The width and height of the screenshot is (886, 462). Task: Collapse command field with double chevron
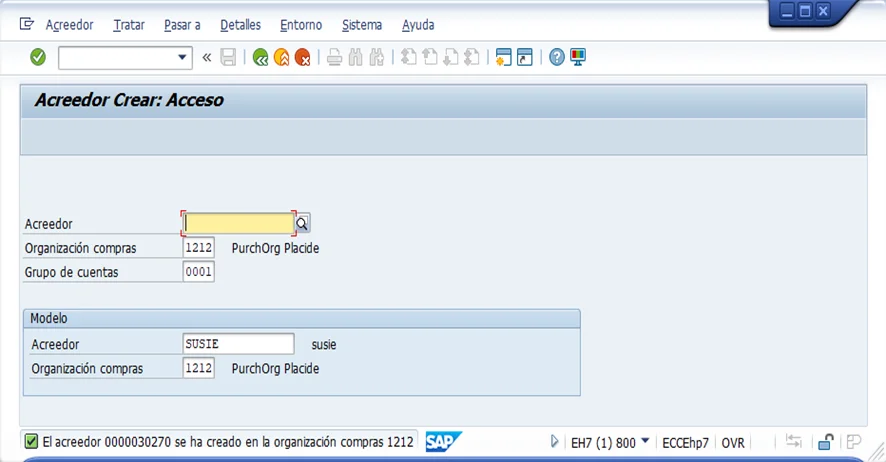[207, 58]
